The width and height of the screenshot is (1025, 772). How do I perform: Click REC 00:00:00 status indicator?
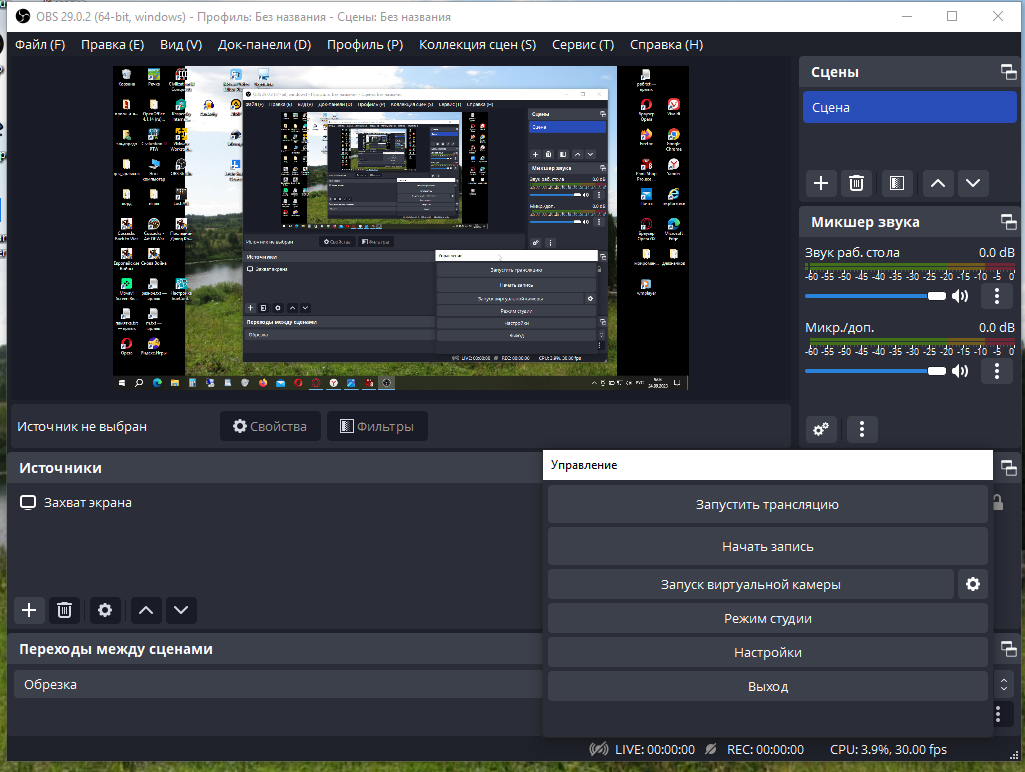[755, 749]
